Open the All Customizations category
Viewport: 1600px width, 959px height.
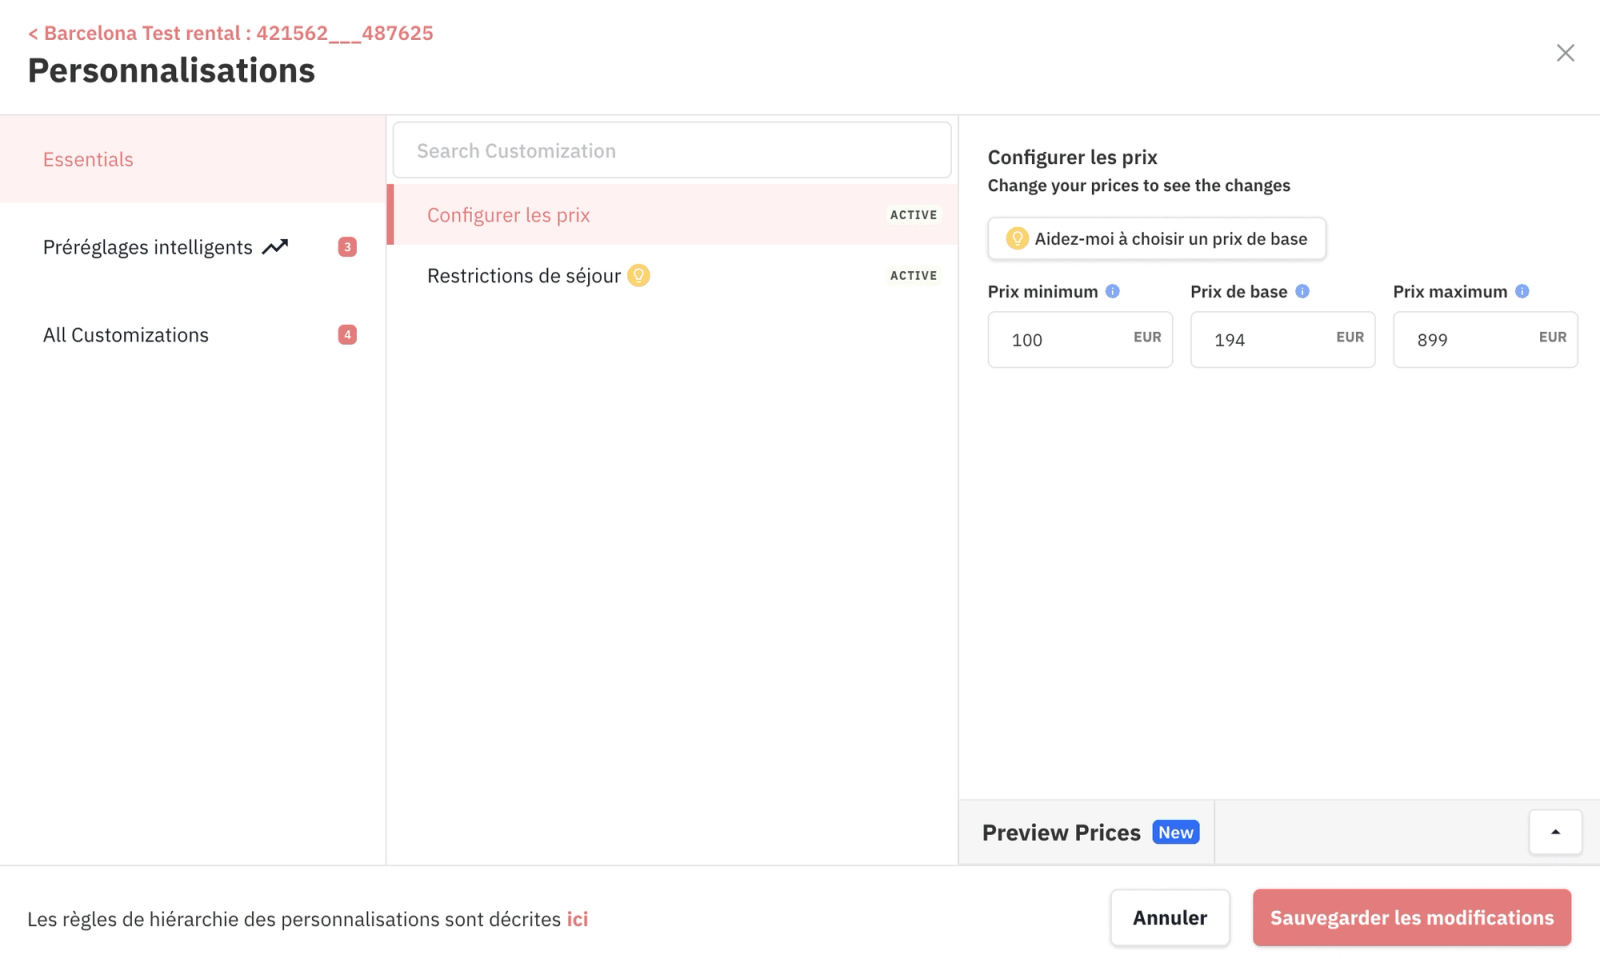pyautogui.click(x=193, y=335)
